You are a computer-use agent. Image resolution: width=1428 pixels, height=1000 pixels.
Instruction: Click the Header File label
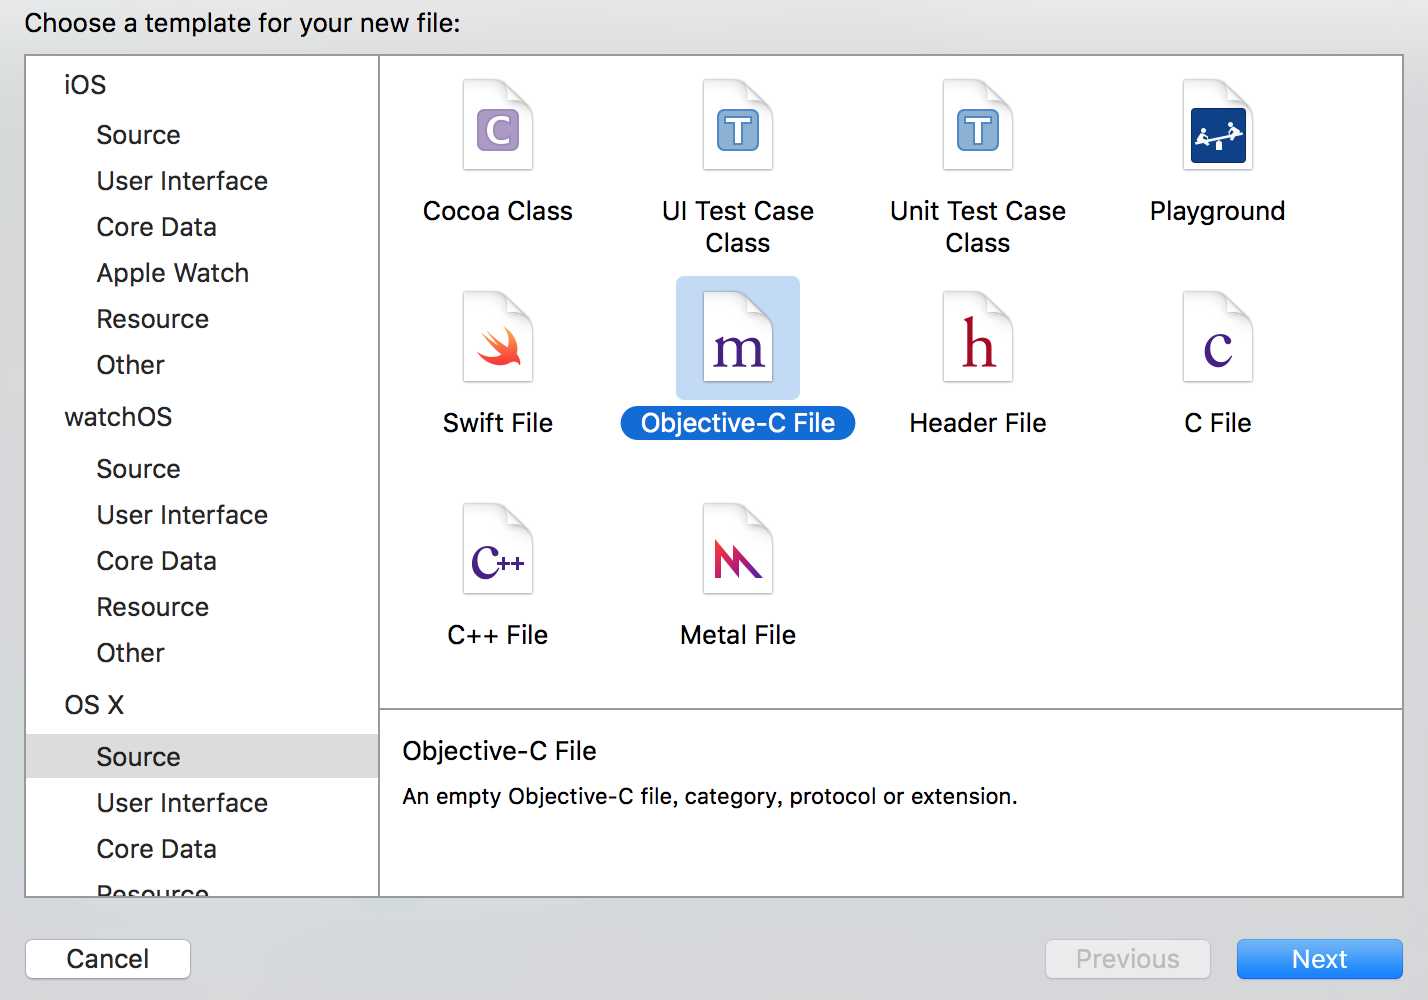[978, 423]
